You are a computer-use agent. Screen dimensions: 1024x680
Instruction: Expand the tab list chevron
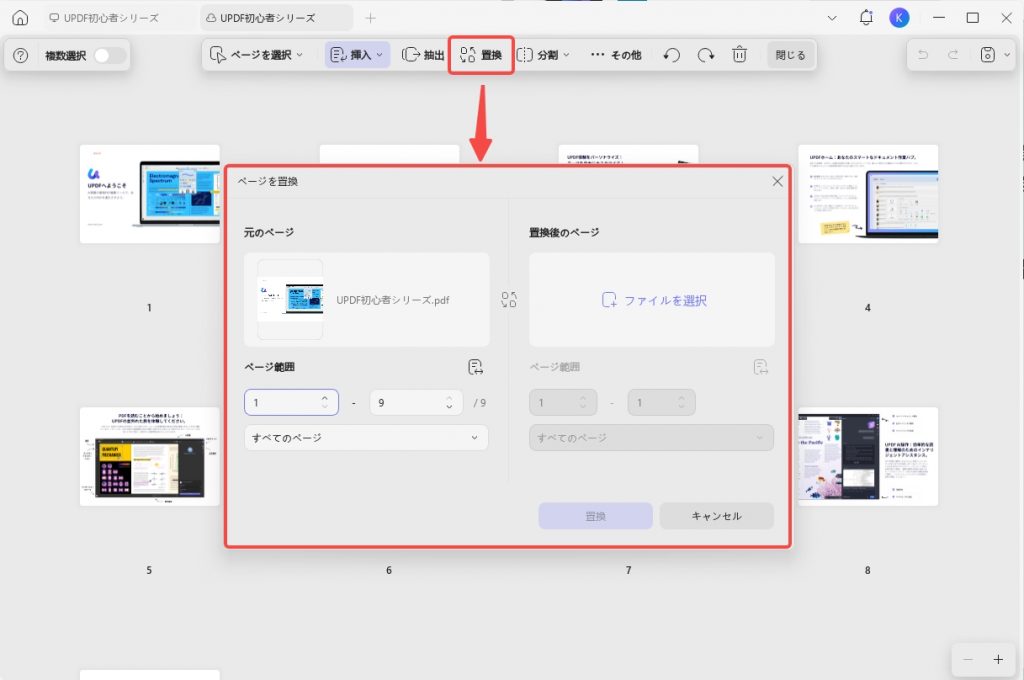(832, 18)
